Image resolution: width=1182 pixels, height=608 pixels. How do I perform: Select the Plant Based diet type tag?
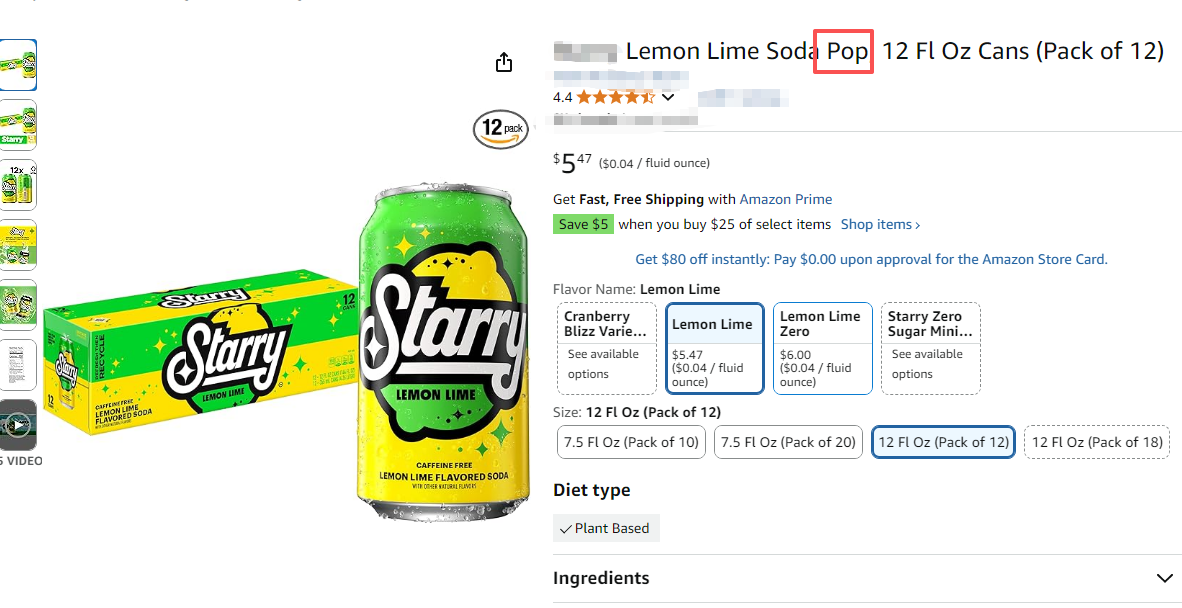(606, 528)
